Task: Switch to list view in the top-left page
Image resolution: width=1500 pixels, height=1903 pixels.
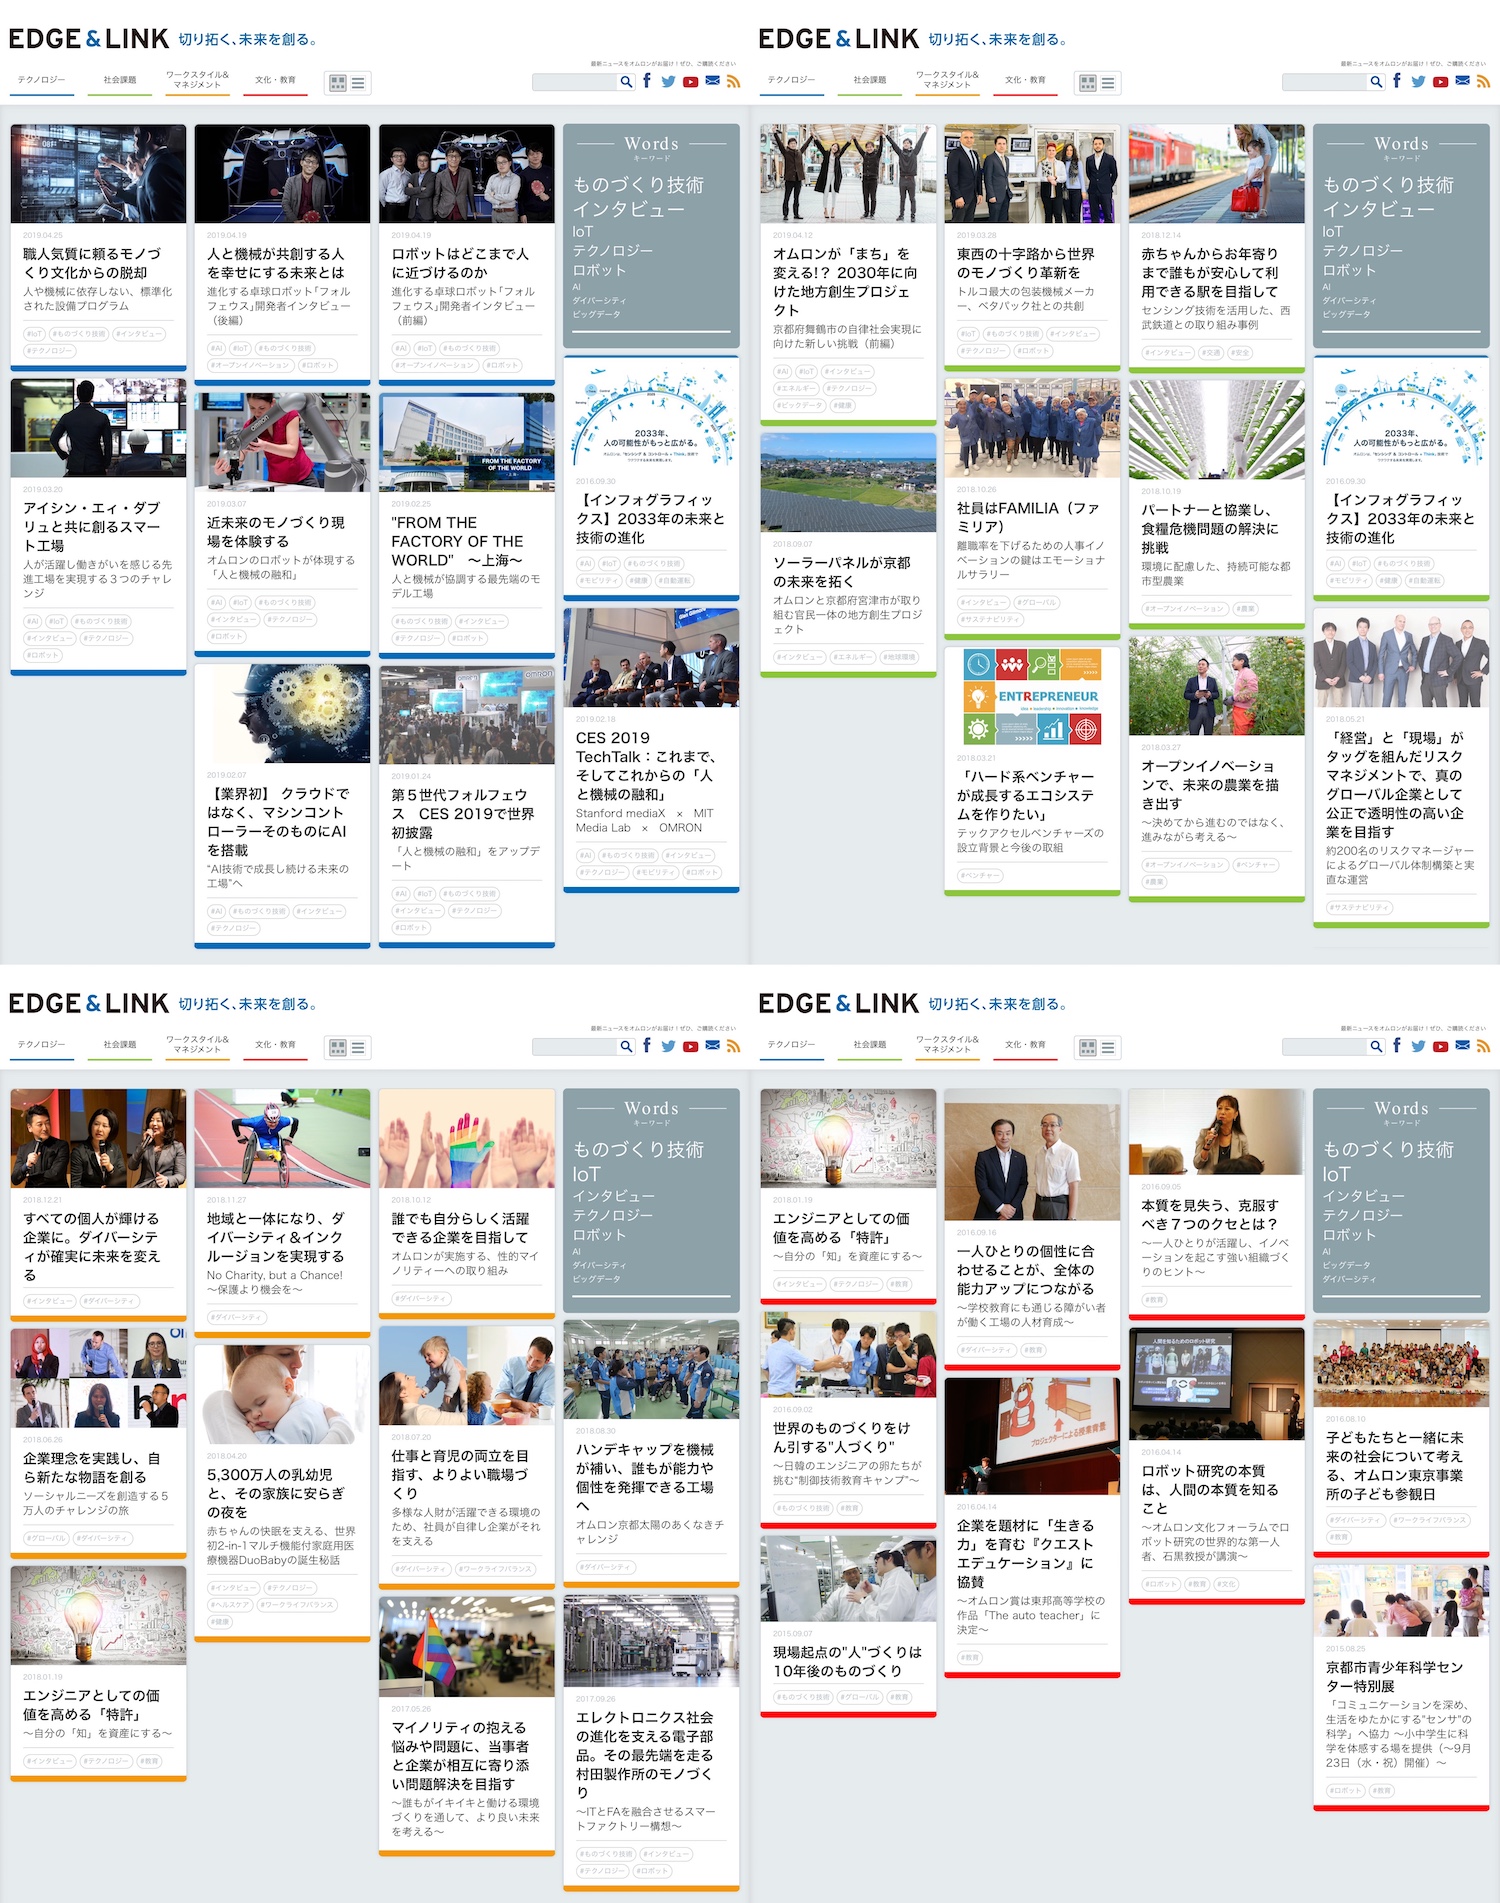Action: [x=359, y=83]
